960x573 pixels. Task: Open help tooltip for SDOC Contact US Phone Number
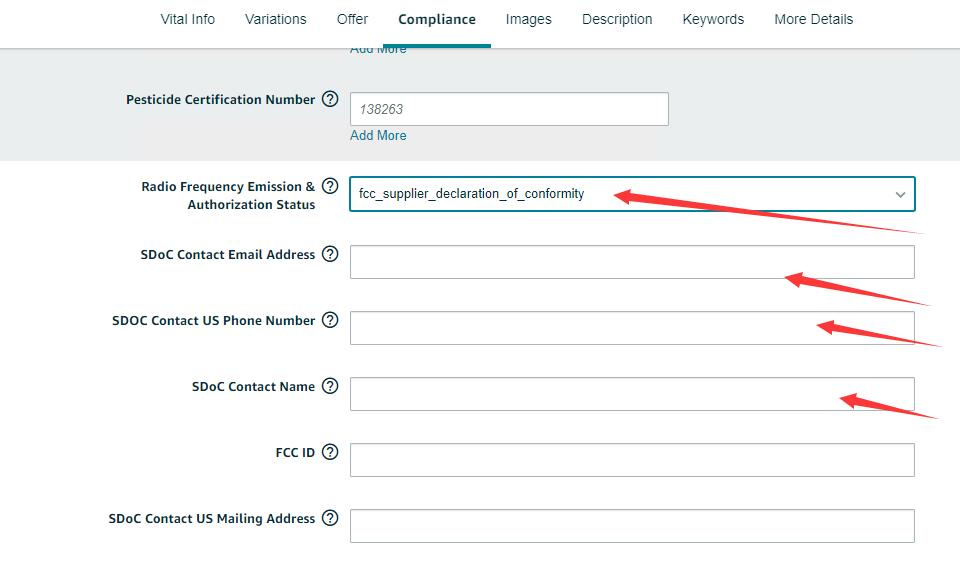point(330,320)
